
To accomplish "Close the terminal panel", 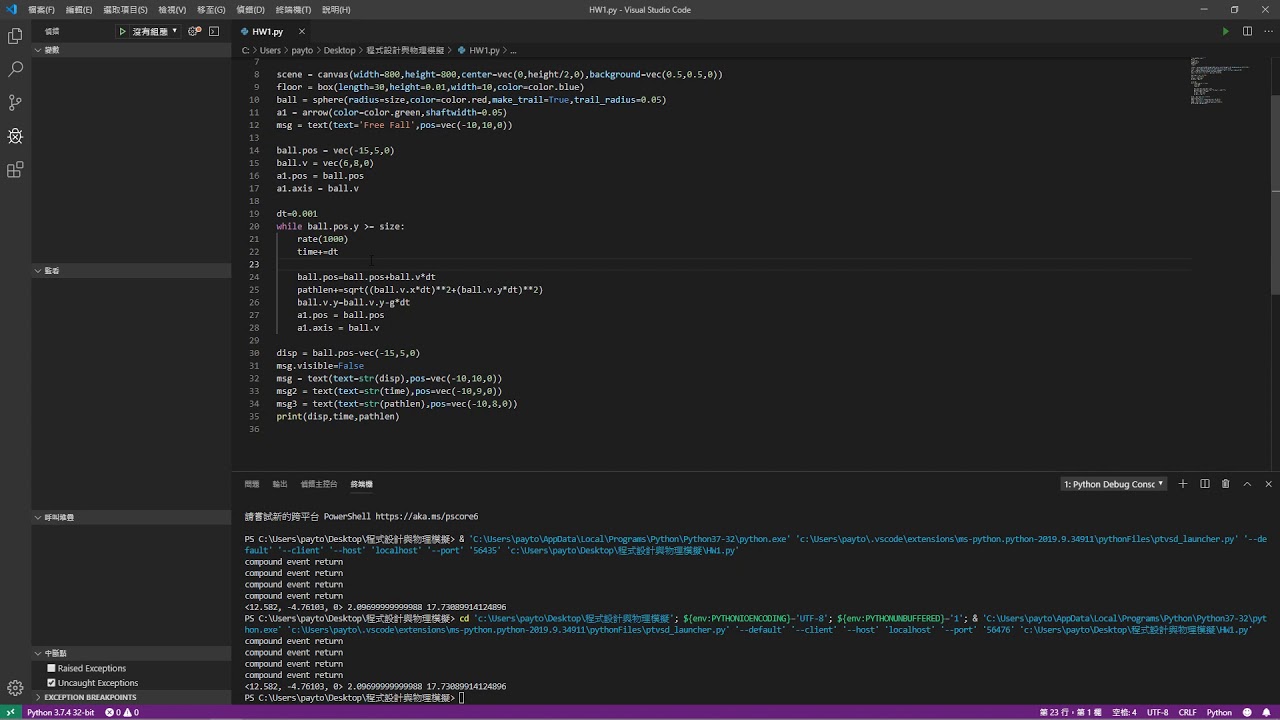I will pyautogui.click(x=1268, y=484).
